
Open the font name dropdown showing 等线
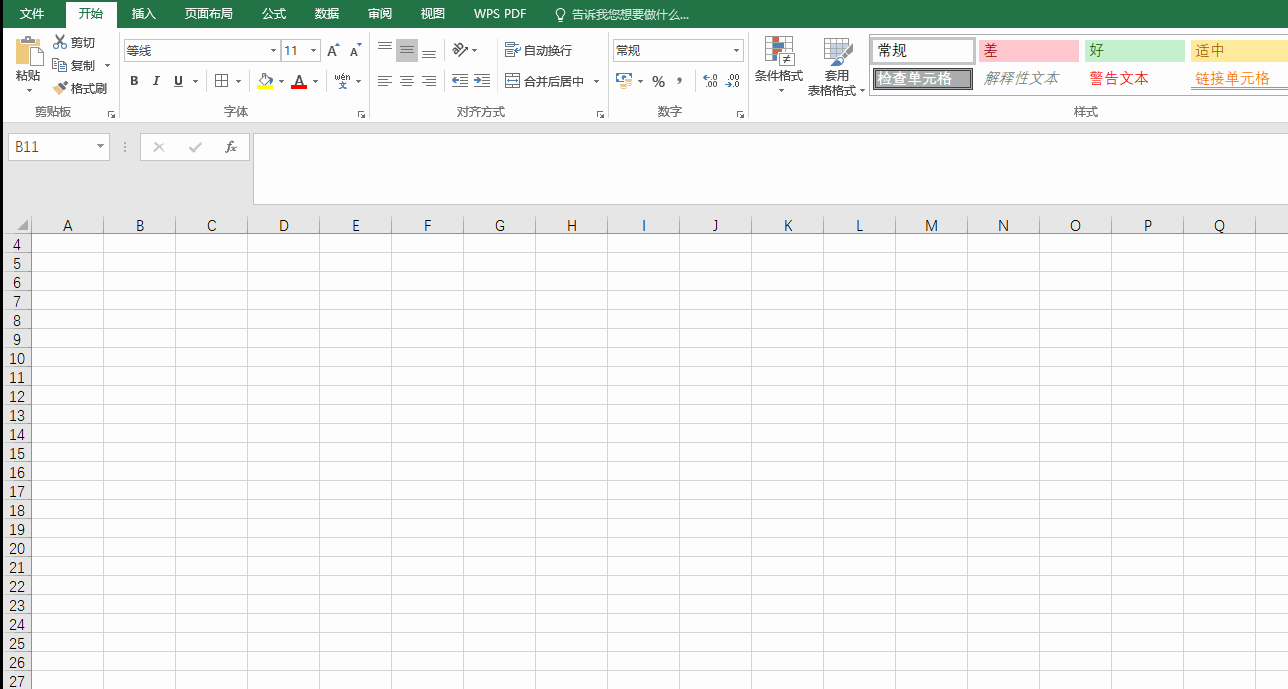[273, 51]
